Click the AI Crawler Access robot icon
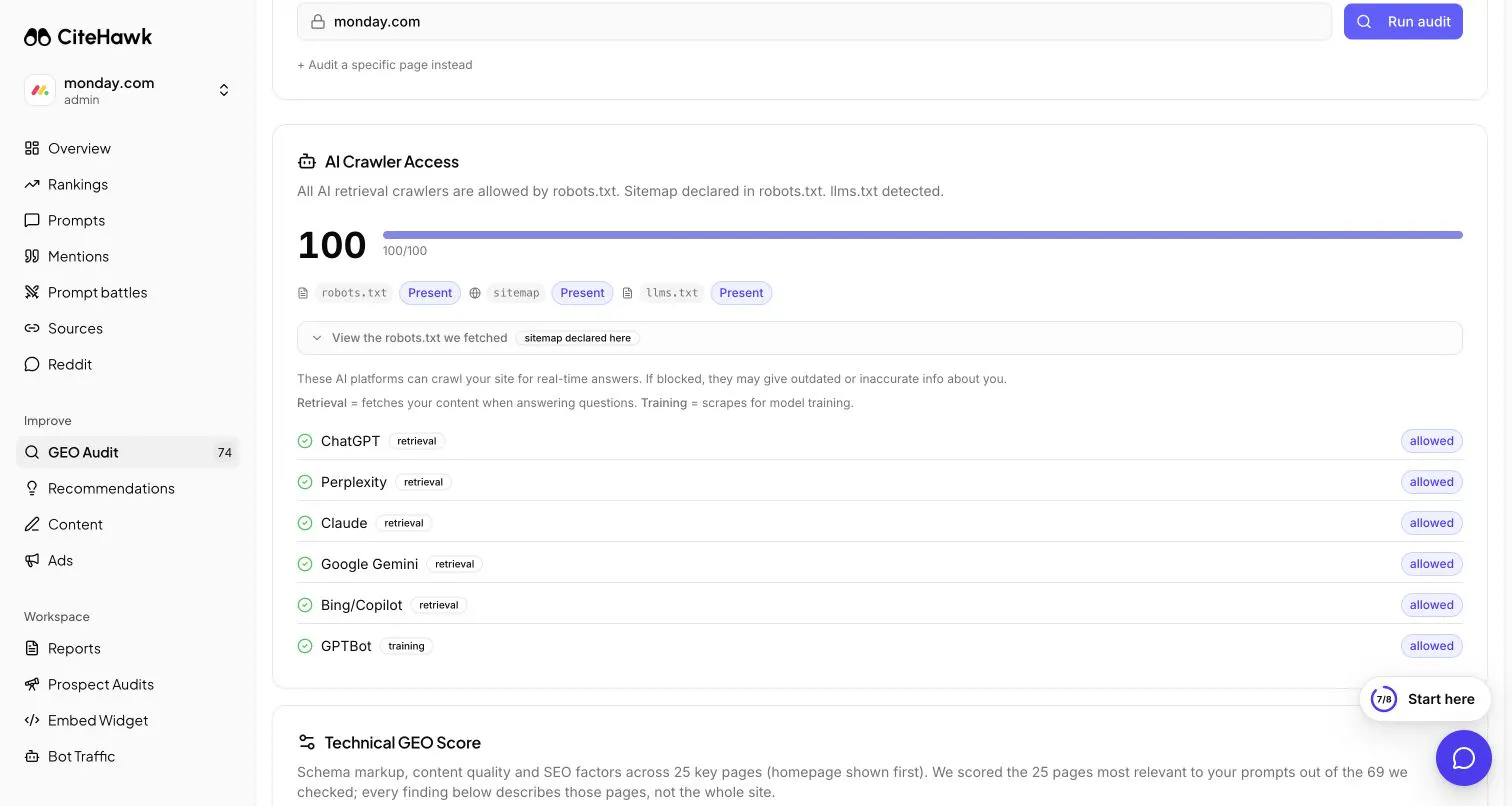The width and height of the screenshot is (1512, 806). 307,162
